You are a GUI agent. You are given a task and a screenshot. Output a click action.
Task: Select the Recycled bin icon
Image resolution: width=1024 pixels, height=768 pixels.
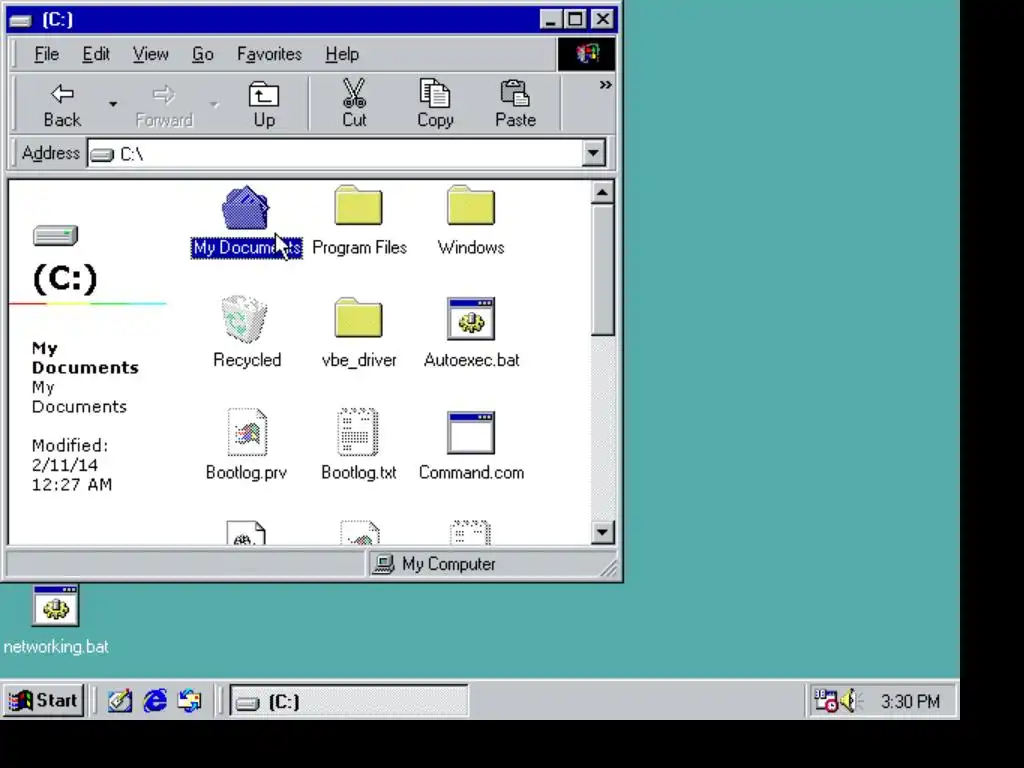tap(244, 319)
